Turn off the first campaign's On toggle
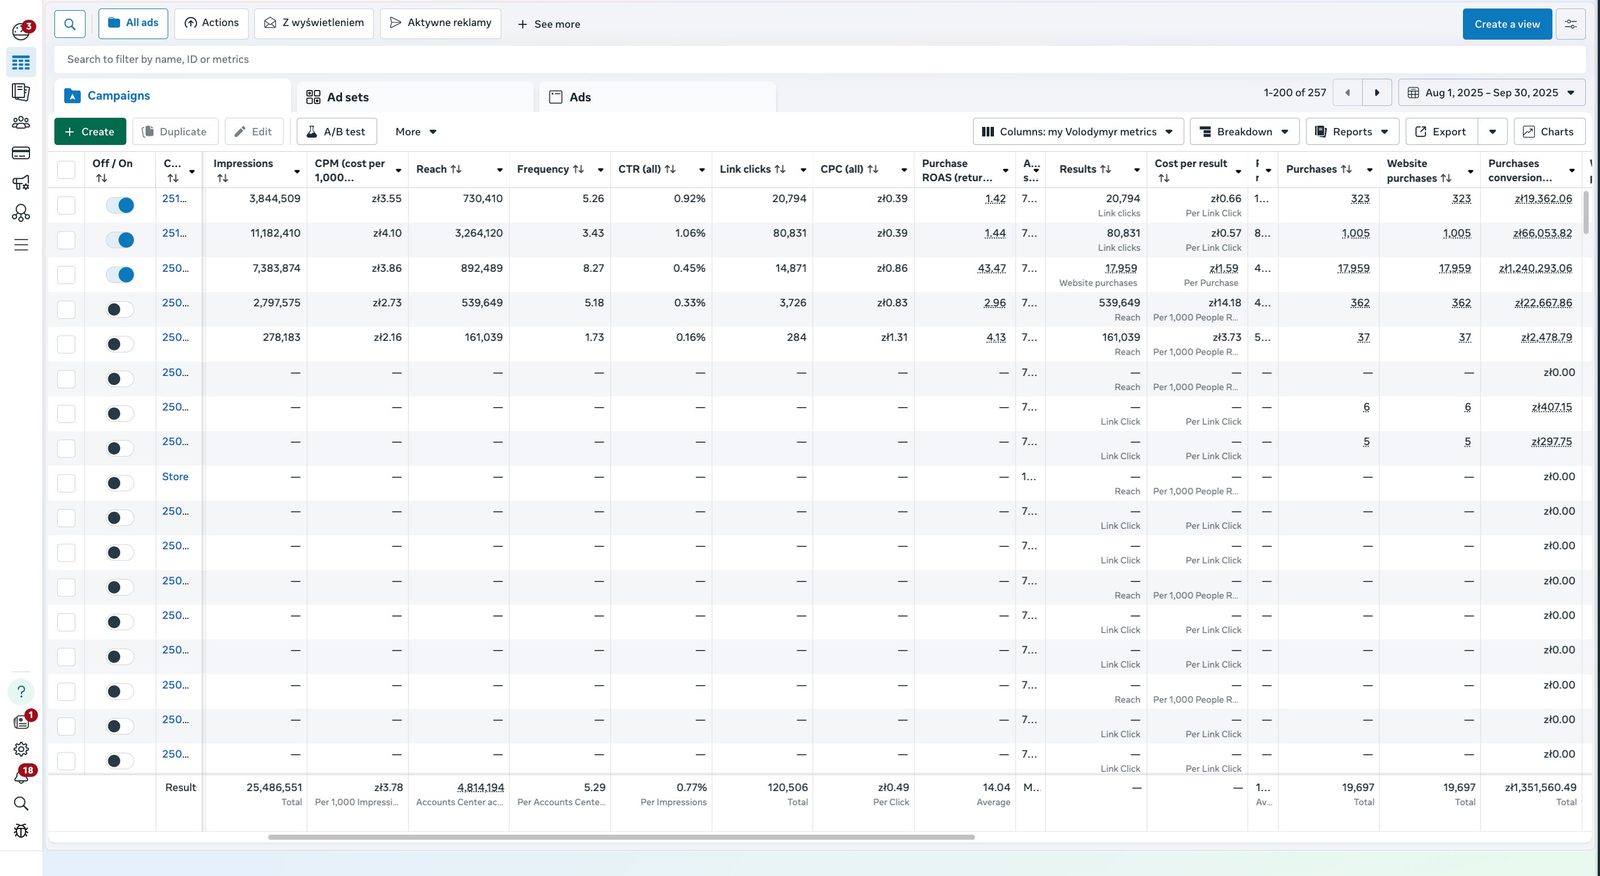Image resolution: width=1600 pixels, height=876 pixels. tap(120, 205)
